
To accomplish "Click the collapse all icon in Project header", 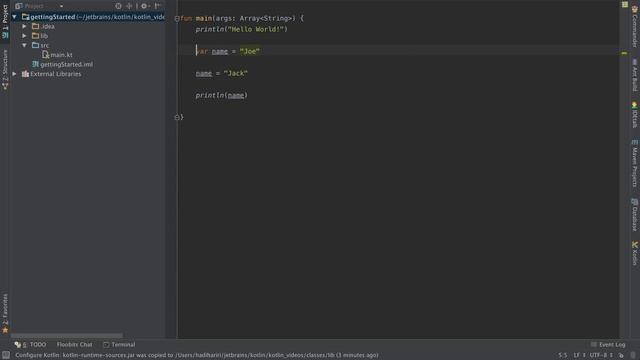I will pos(129,6).
